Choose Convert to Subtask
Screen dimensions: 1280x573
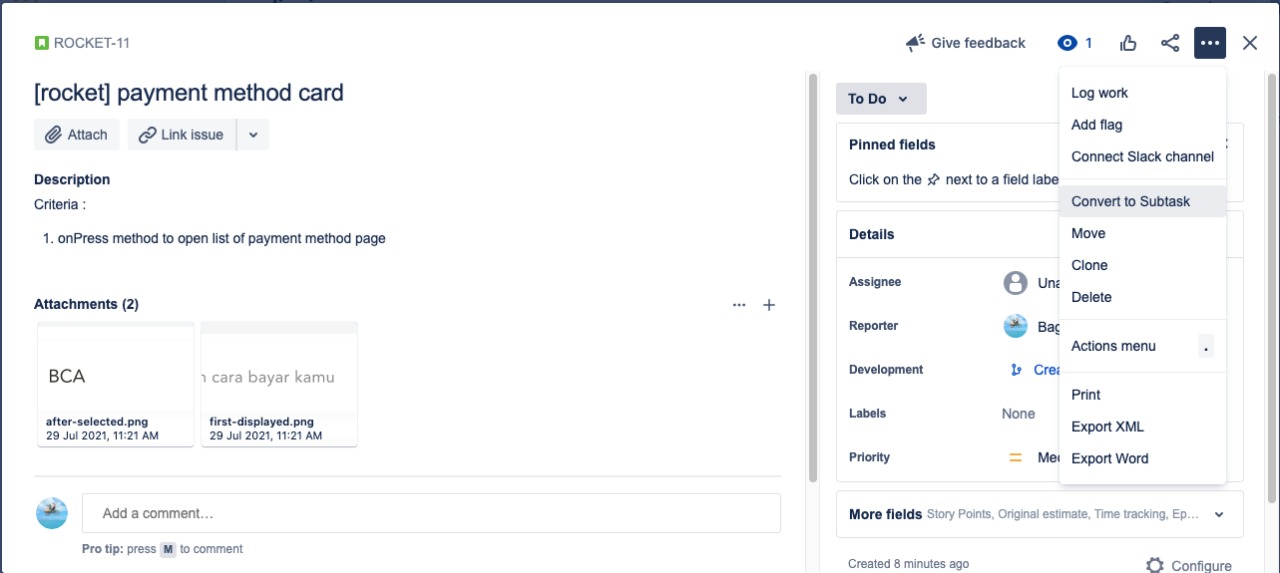[x=1142, y=201]
